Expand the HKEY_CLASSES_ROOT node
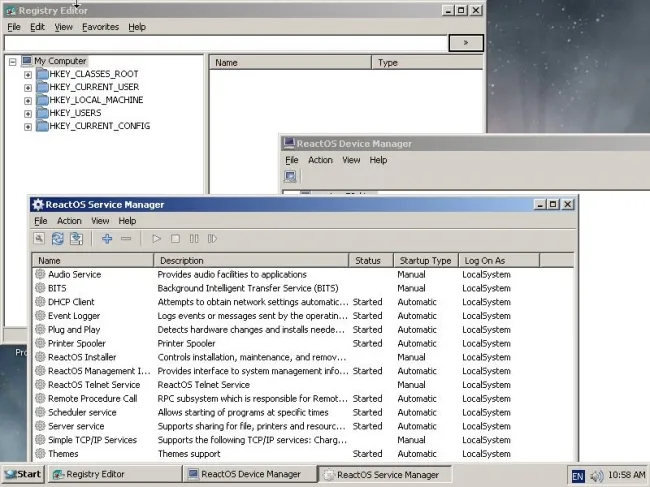The image size is (650, 487). tap(28, 75)
